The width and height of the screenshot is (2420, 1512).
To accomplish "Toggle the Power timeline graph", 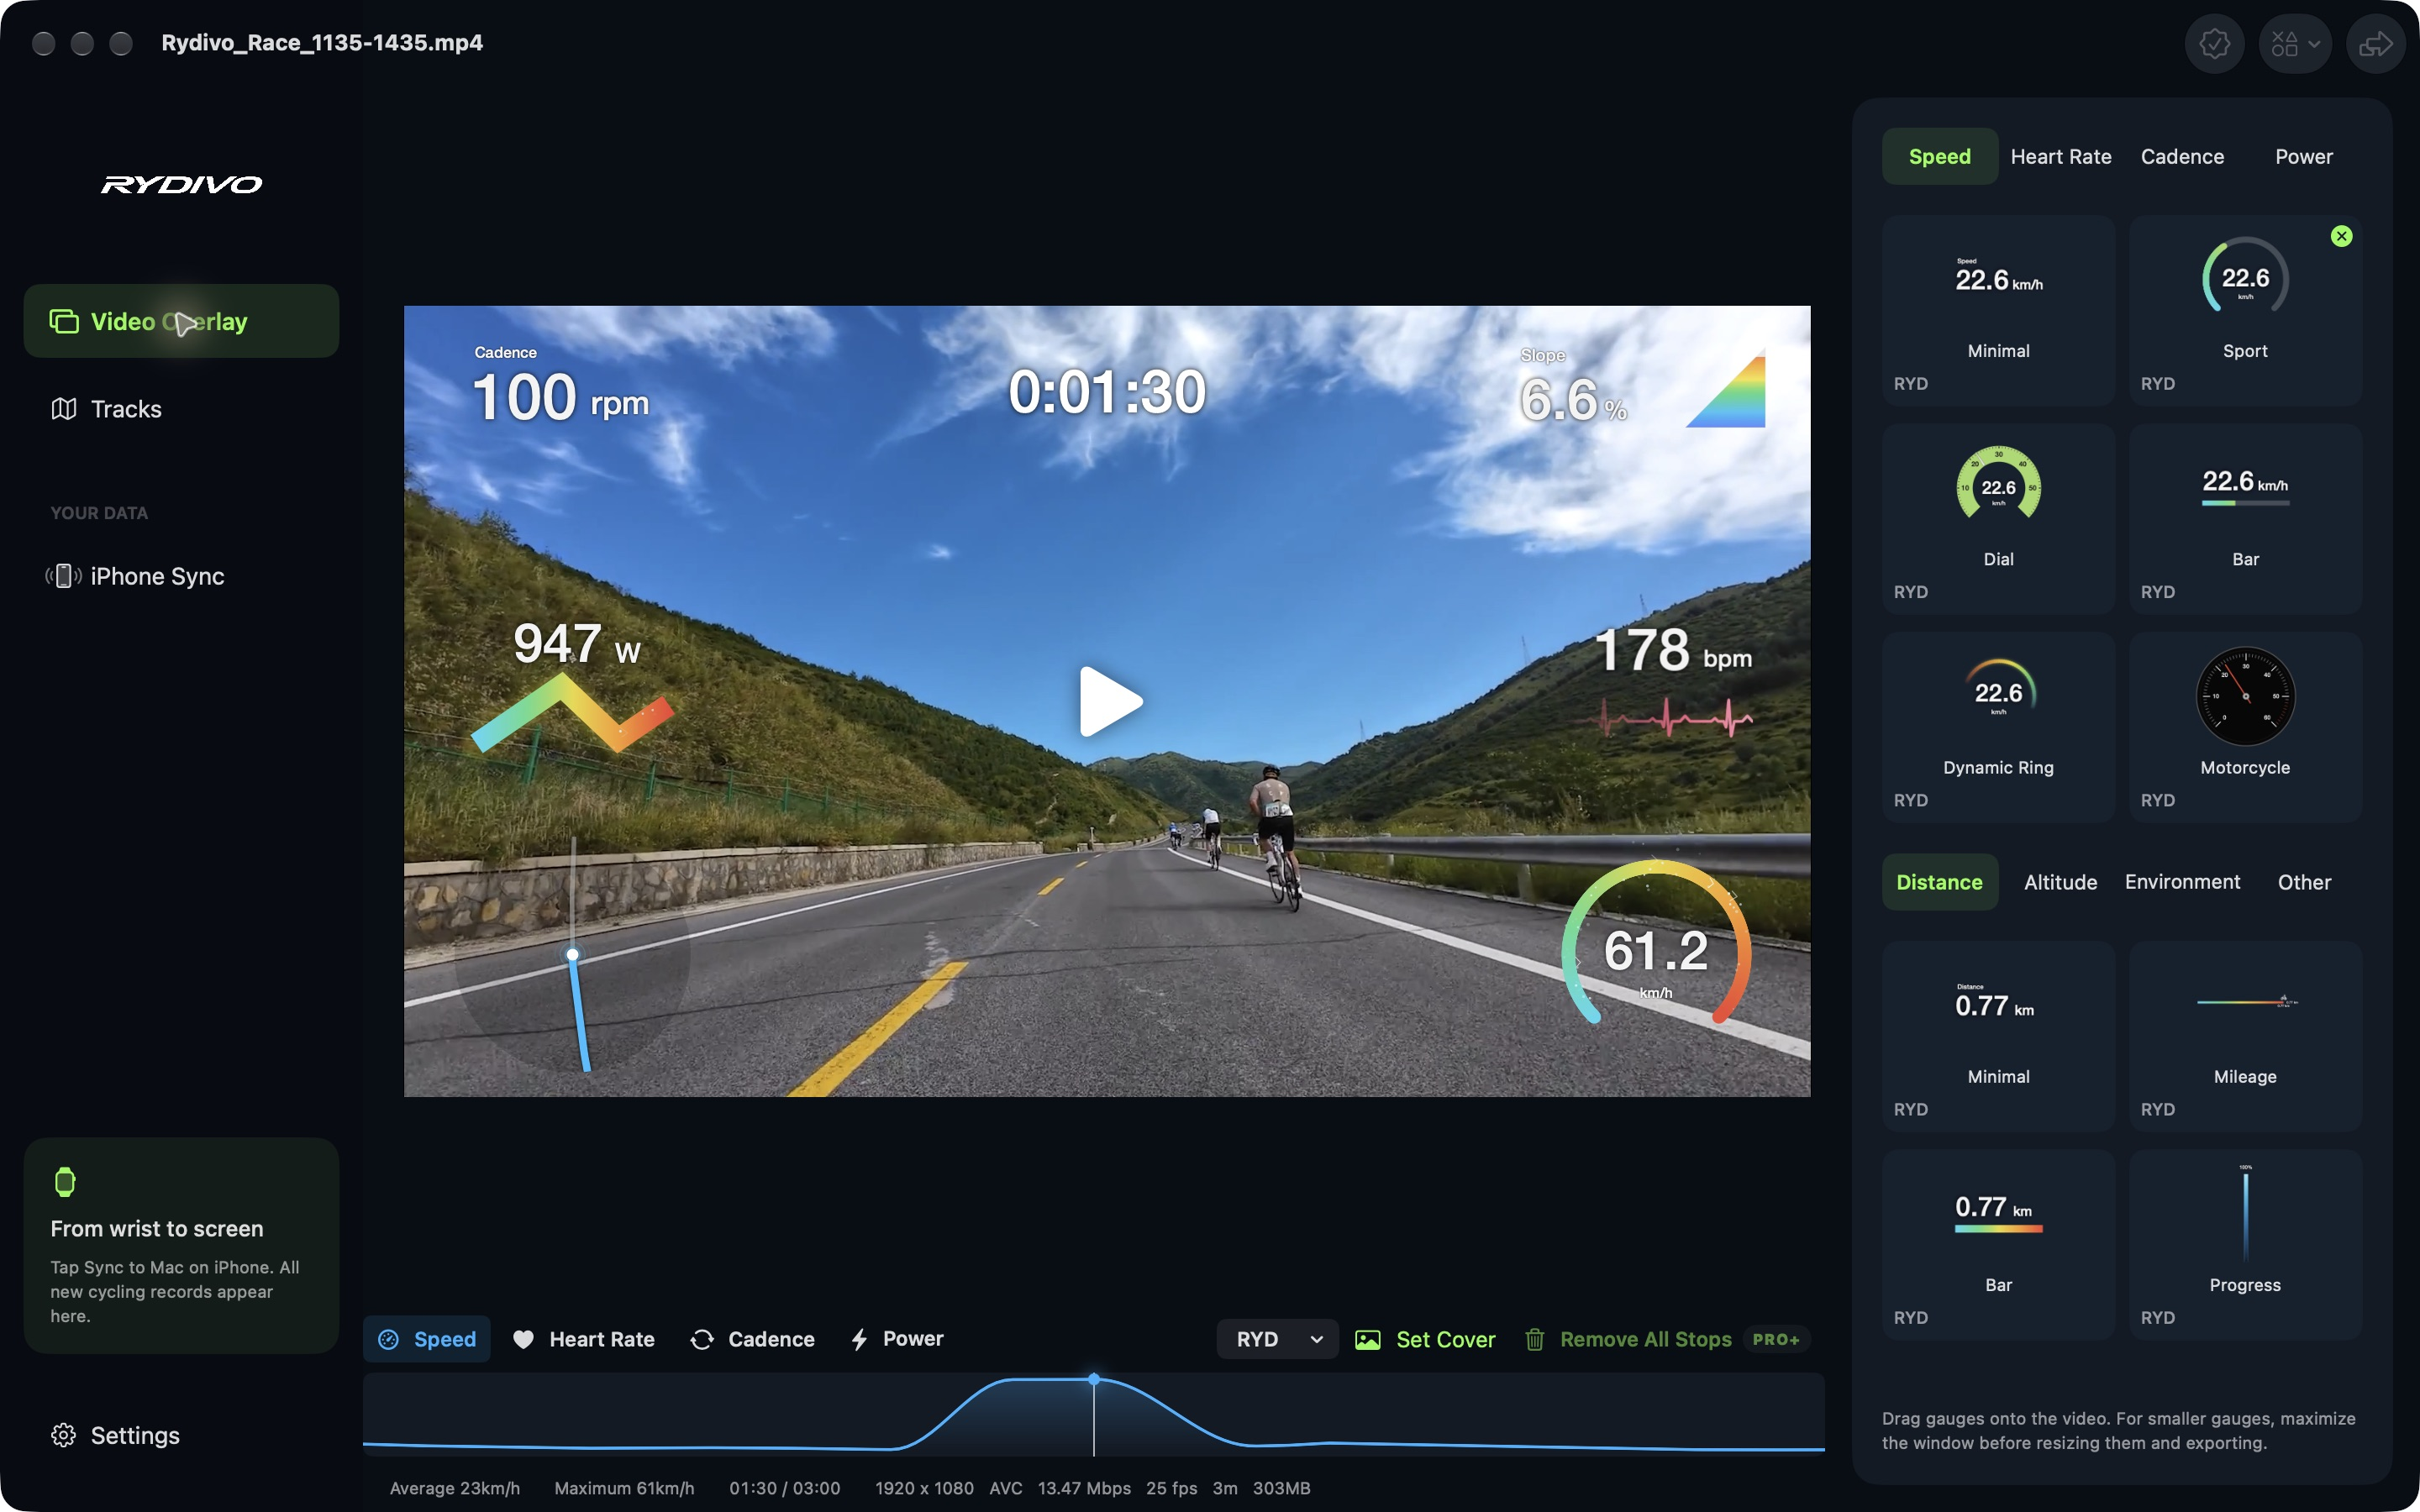I will [x=896, y=1339].
